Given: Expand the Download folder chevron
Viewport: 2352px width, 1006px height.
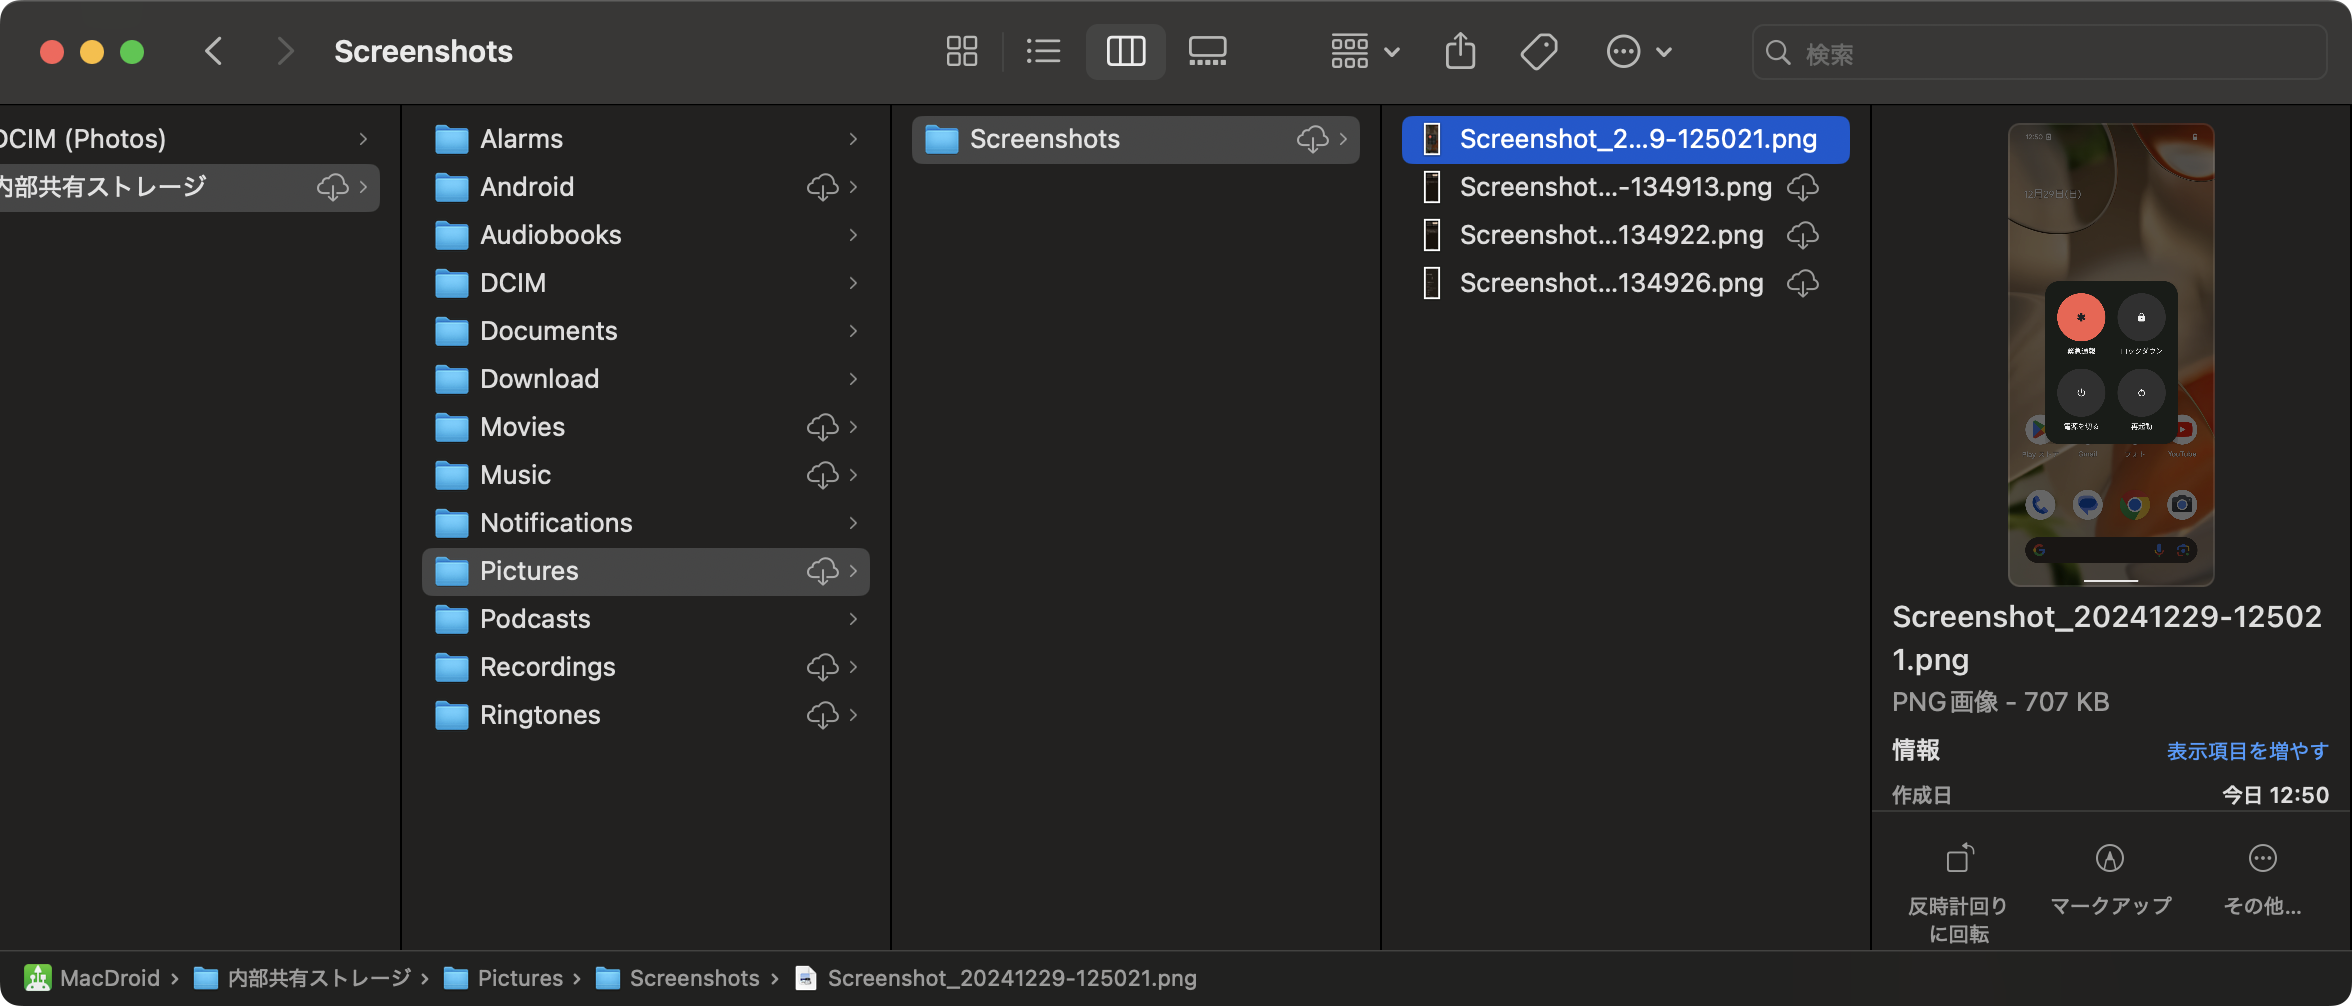Looking at the screenshot, I should (853, 379).
